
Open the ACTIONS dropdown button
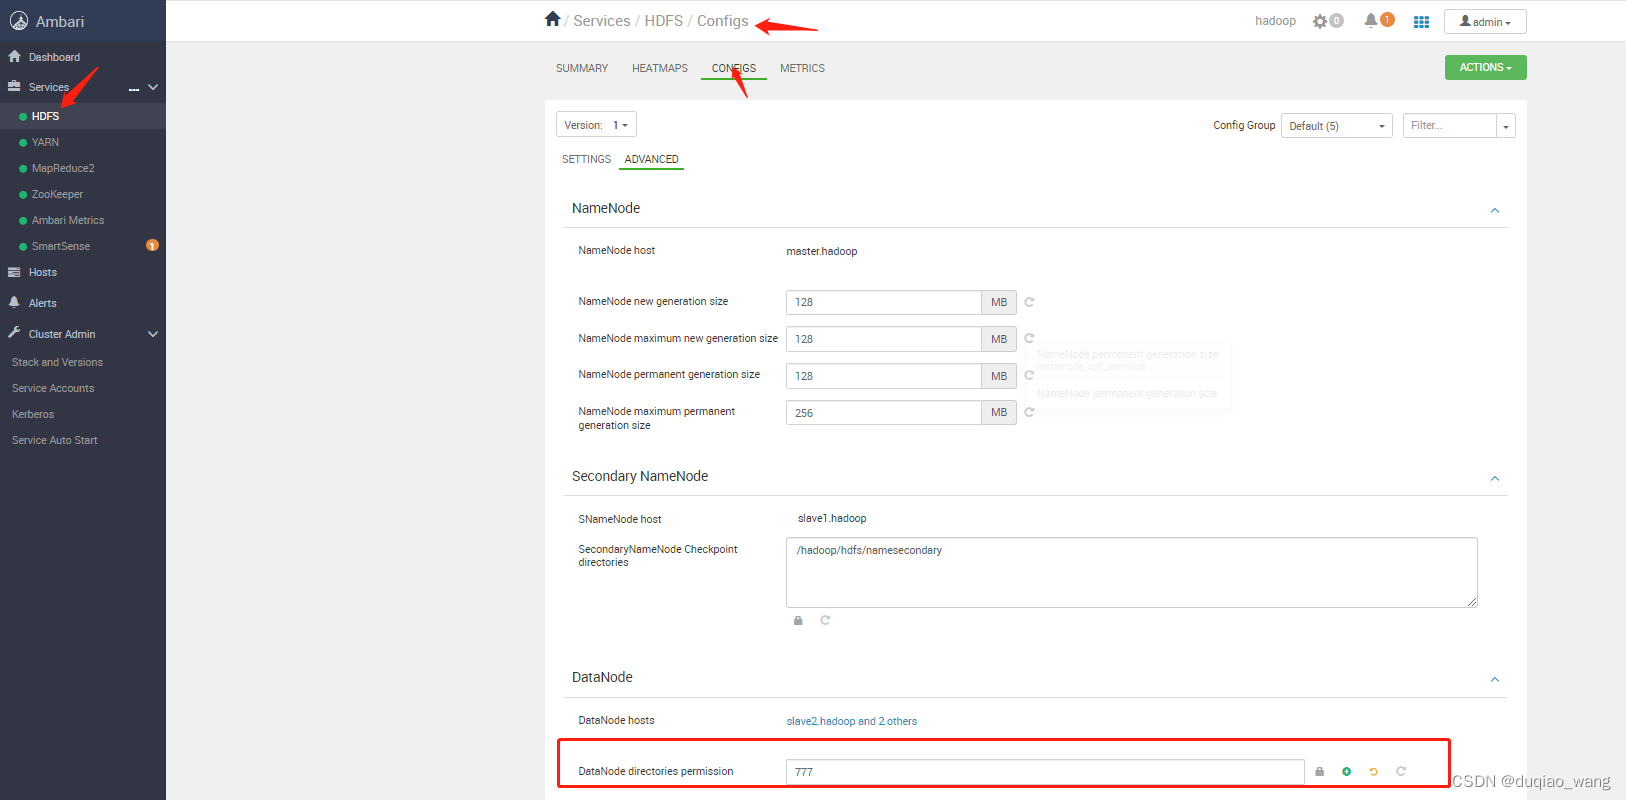click(x=1485, y=67)
